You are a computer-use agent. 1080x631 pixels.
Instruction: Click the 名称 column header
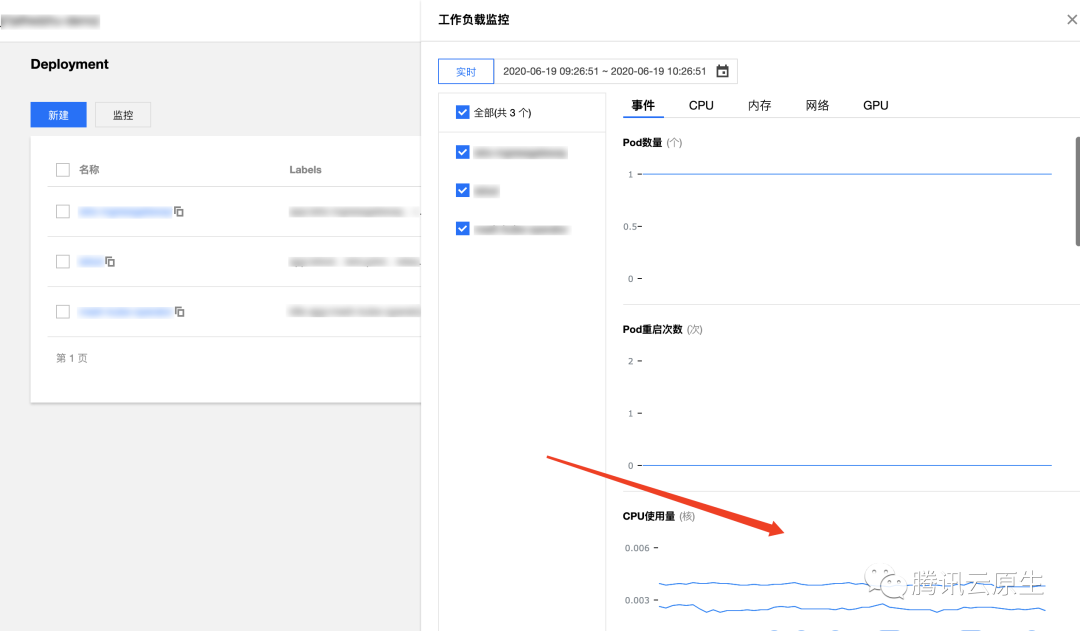tap(89, 169)
